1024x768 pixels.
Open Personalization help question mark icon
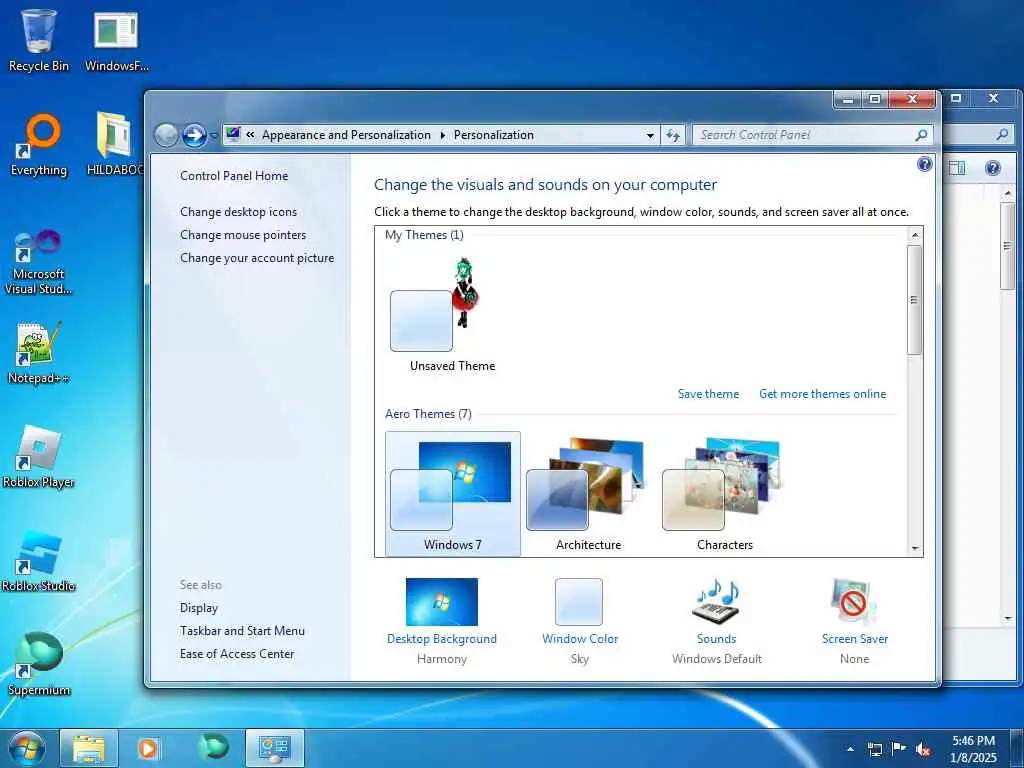(924, 164)
